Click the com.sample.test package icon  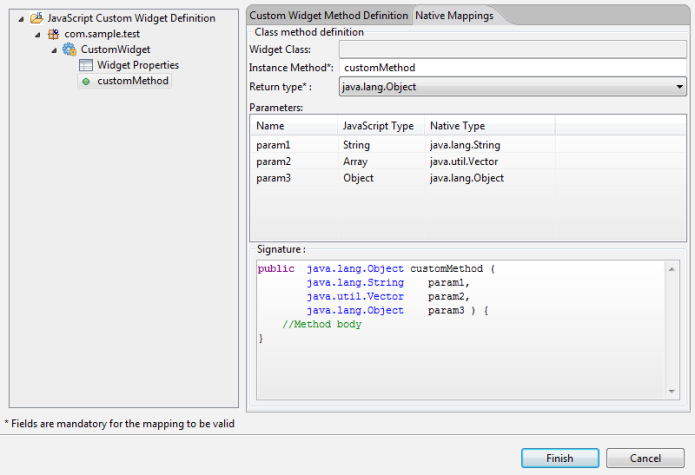click(x=53, y=34)
